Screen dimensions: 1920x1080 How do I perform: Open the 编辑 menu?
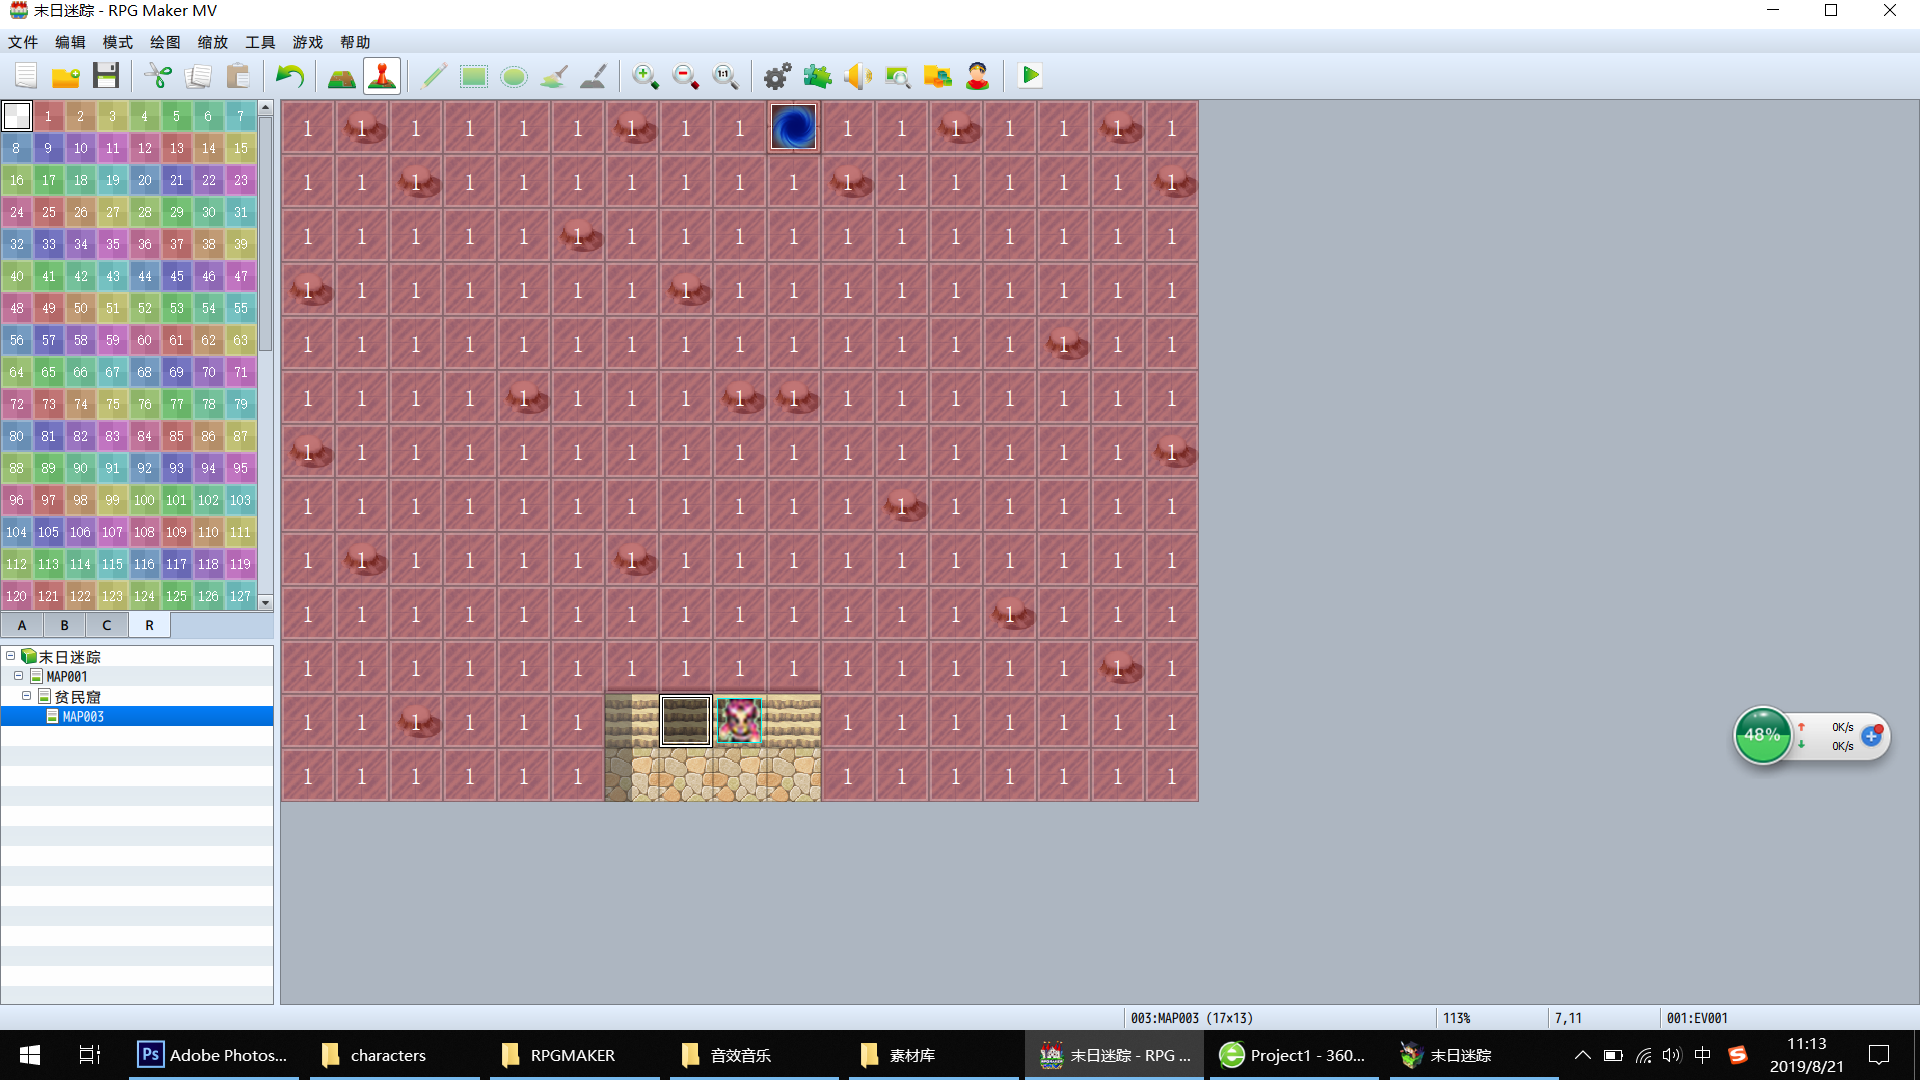click(x=70, y=42)
